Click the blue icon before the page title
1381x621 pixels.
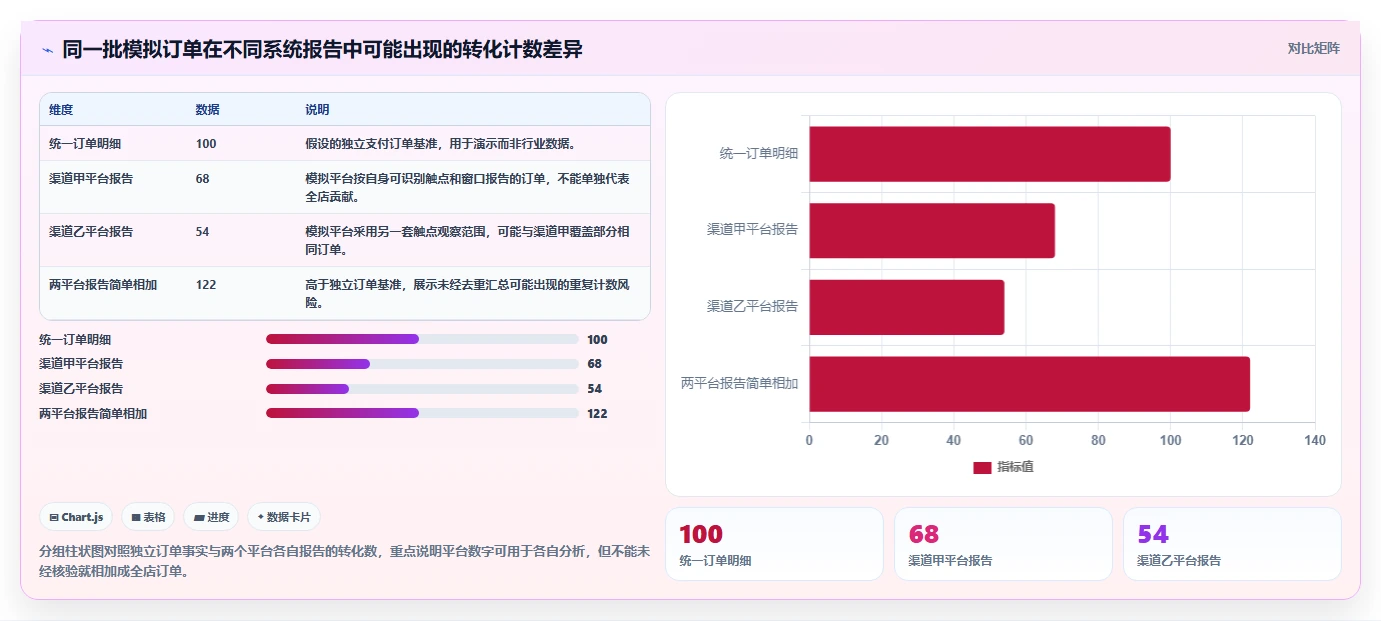(x=48, y=50)
